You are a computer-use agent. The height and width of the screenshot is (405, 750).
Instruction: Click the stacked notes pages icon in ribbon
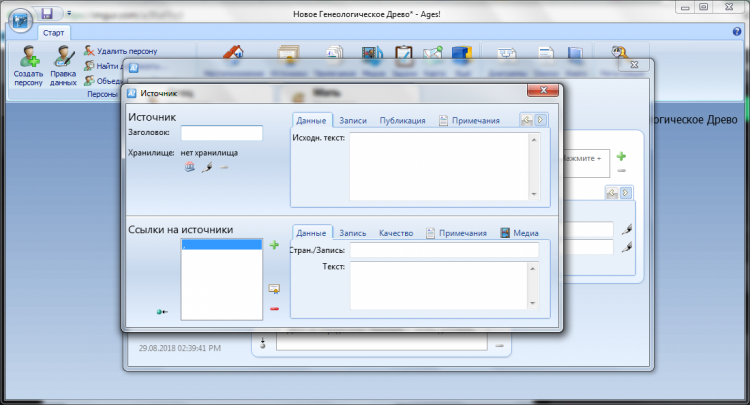click(x=335, y=53)
